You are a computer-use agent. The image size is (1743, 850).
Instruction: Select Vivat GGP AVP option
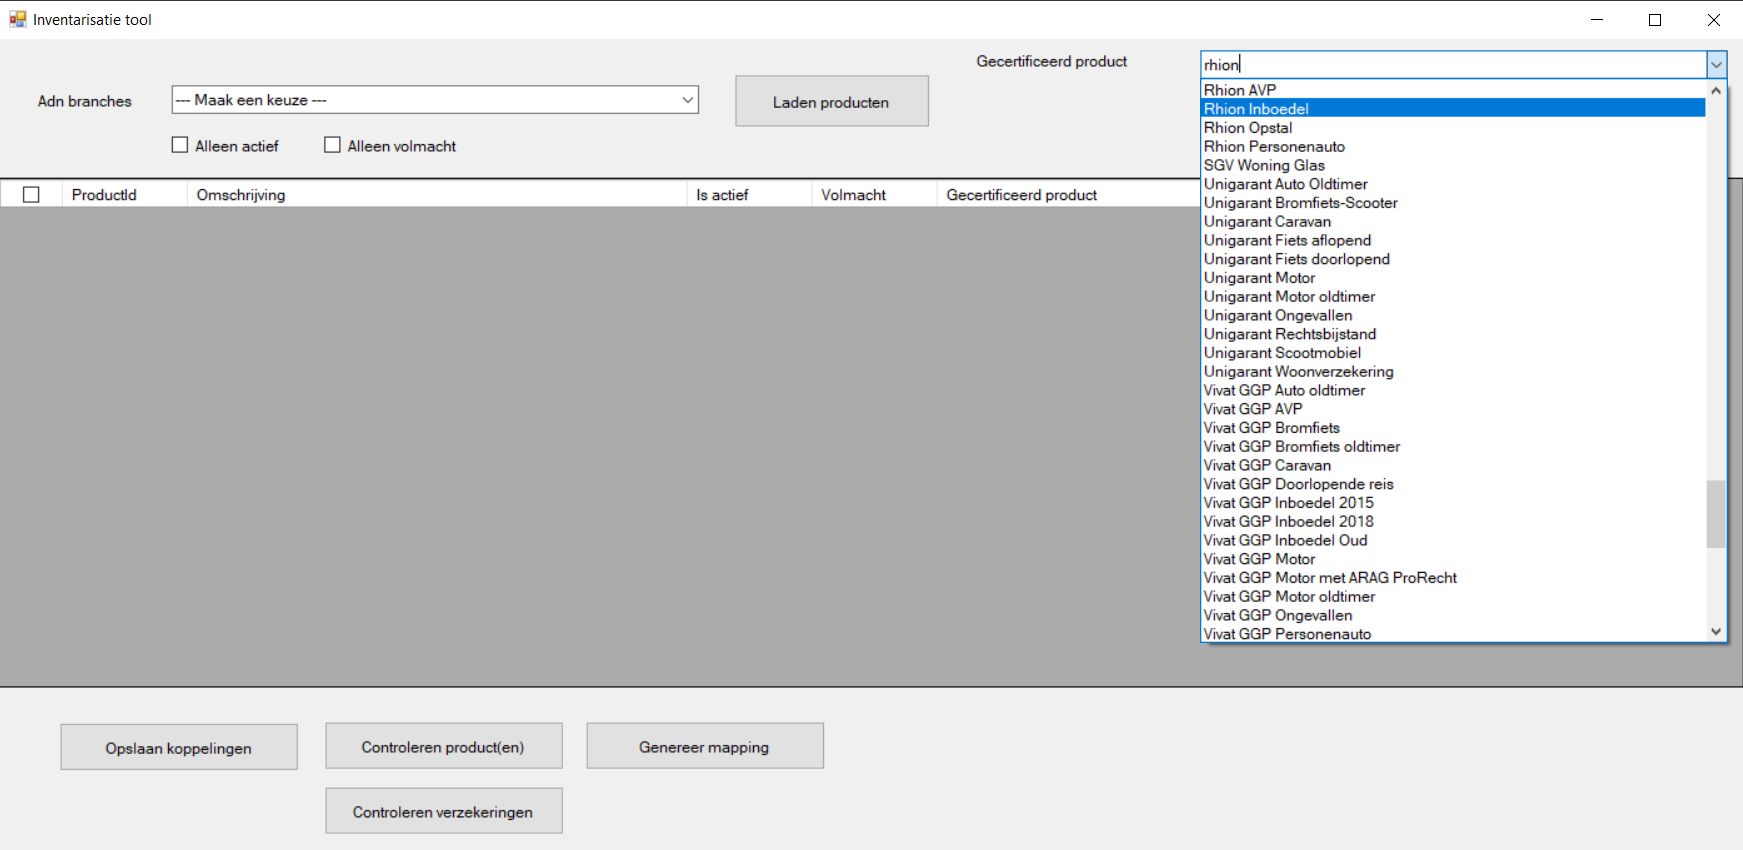(x=1453, y=409)
